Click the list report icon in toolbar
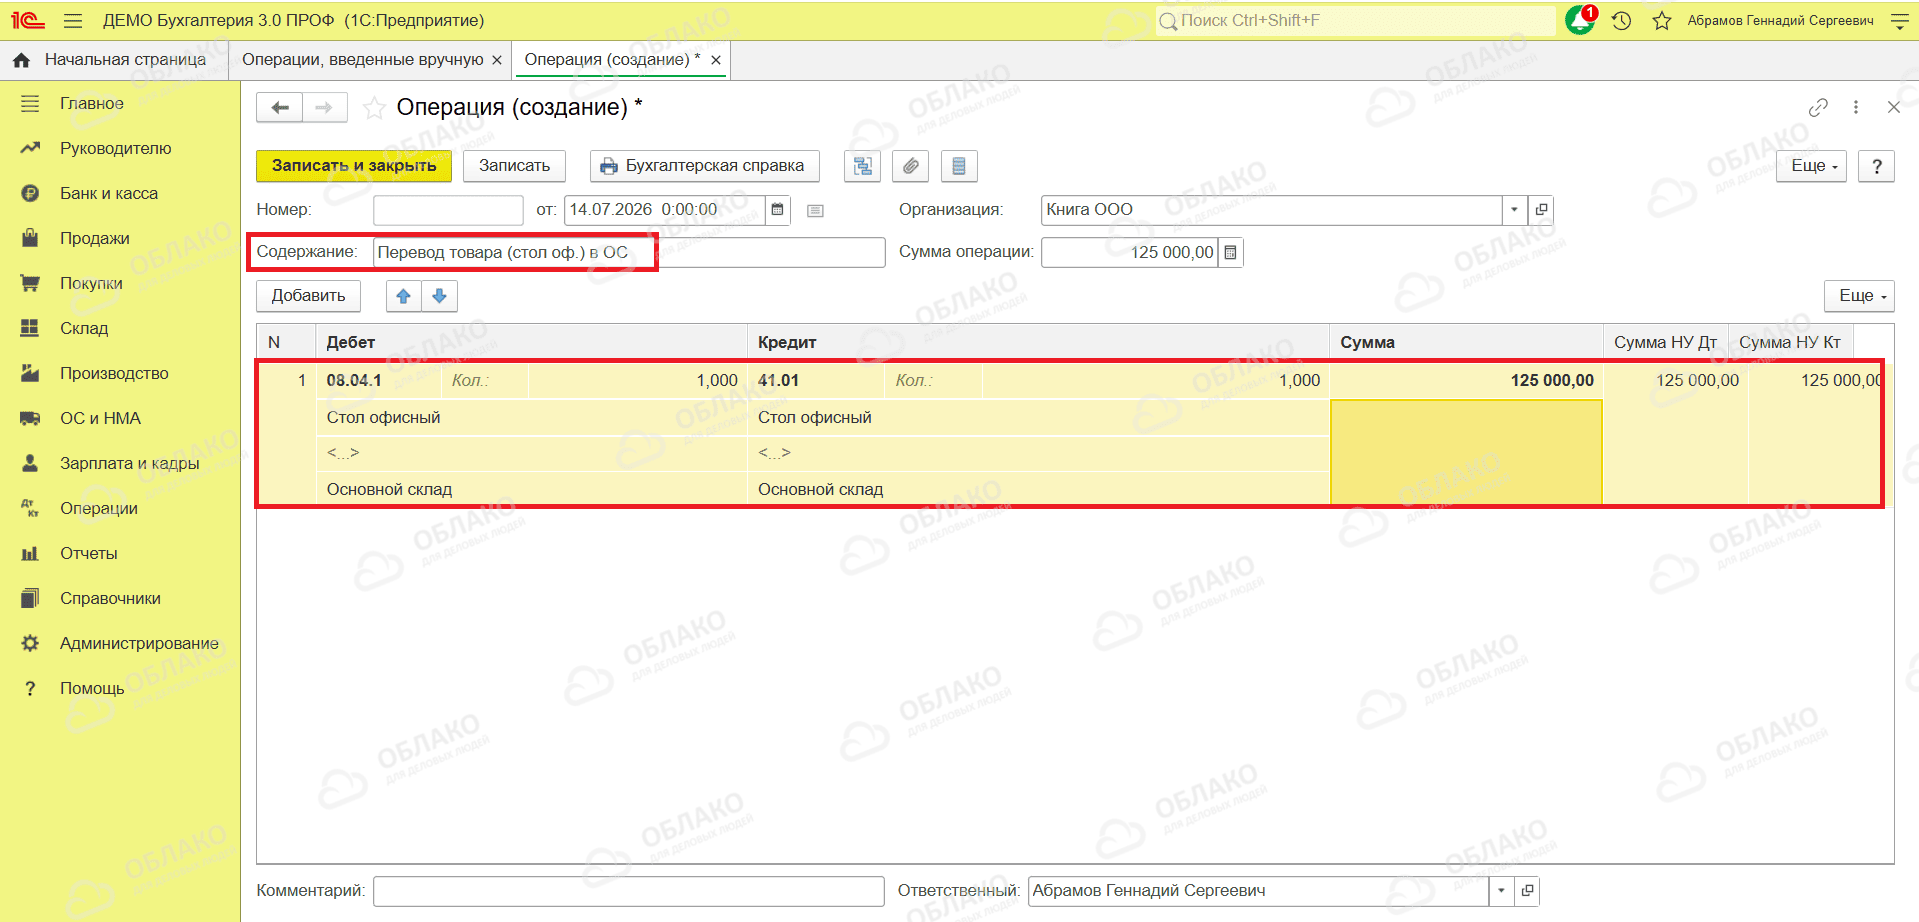The image size is (1919, 922). coord(958,166)
